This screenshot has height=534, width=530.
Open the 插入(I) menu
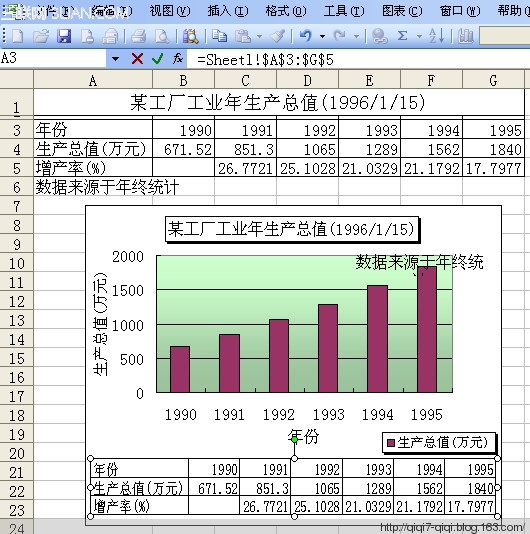pyautogui.click(x=228, y=12)
